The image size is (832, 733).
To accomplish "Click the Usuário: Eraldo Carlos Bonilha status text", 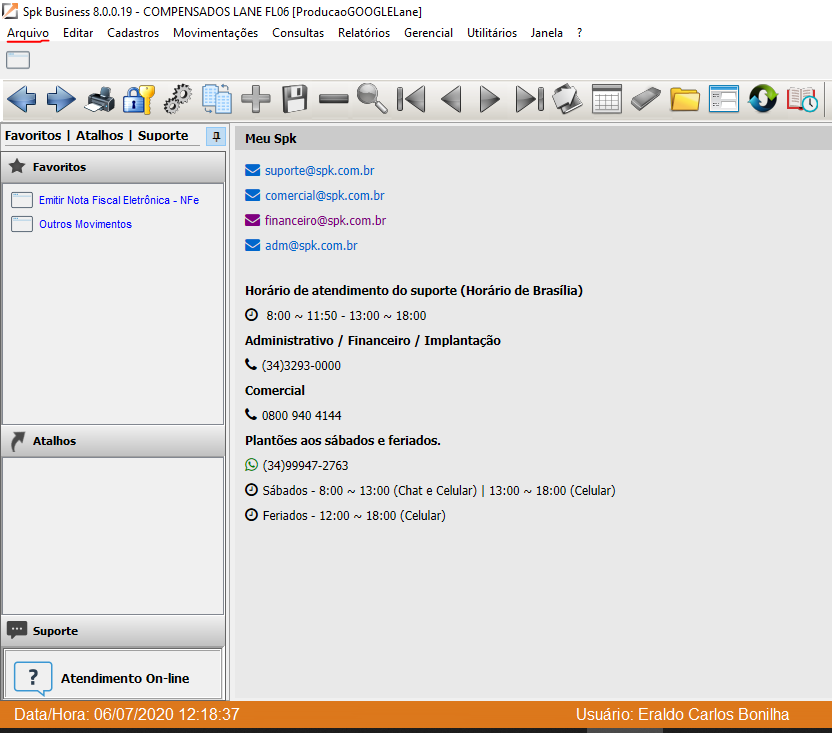I will click(x=682, y=714).
